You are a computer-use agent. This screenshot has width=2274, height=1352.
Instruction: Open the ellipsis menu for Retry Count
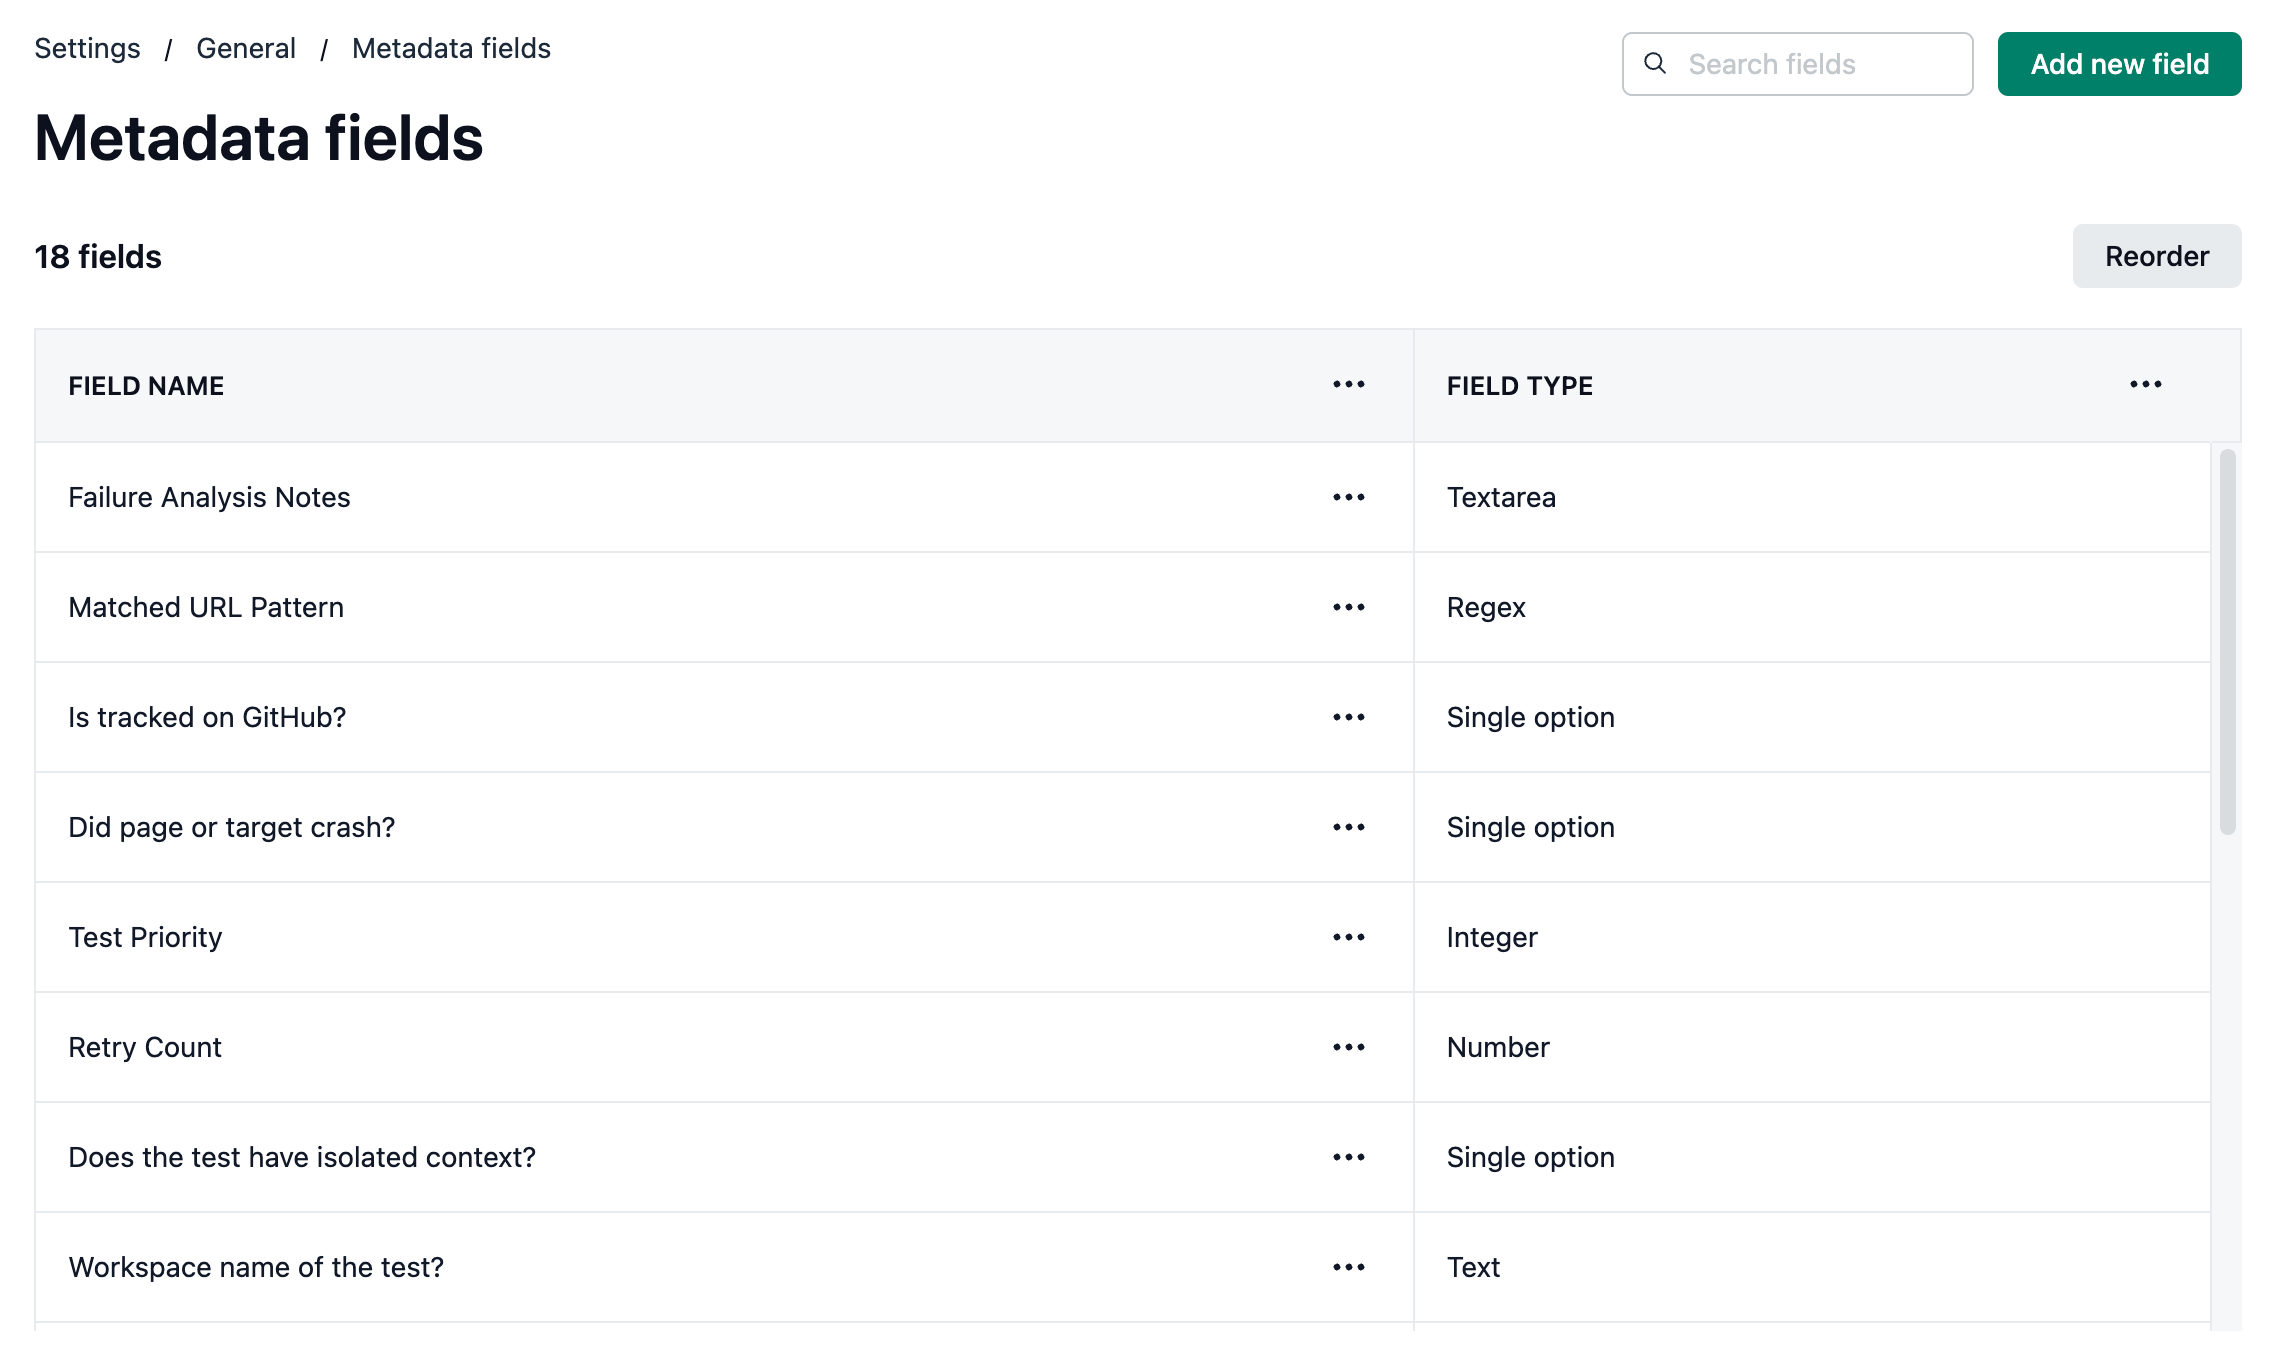(x=1348, y=1047)
